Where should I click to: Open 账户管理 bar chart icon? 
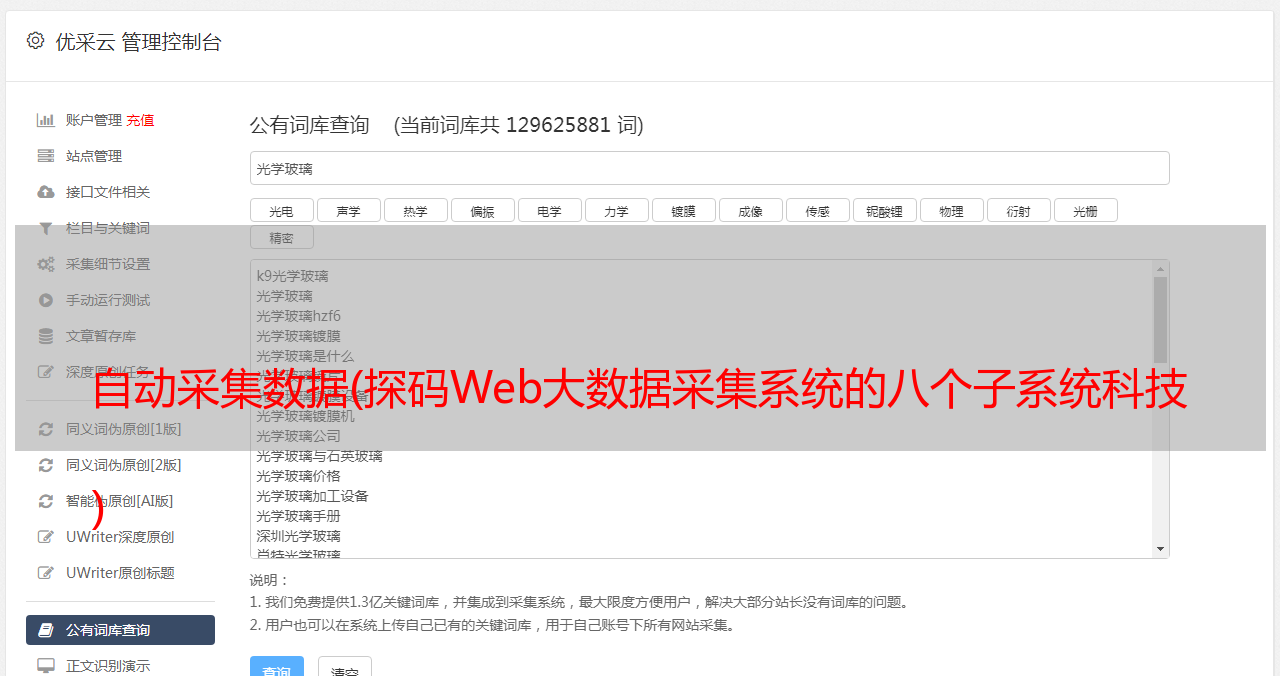click(x=46, y=120)
